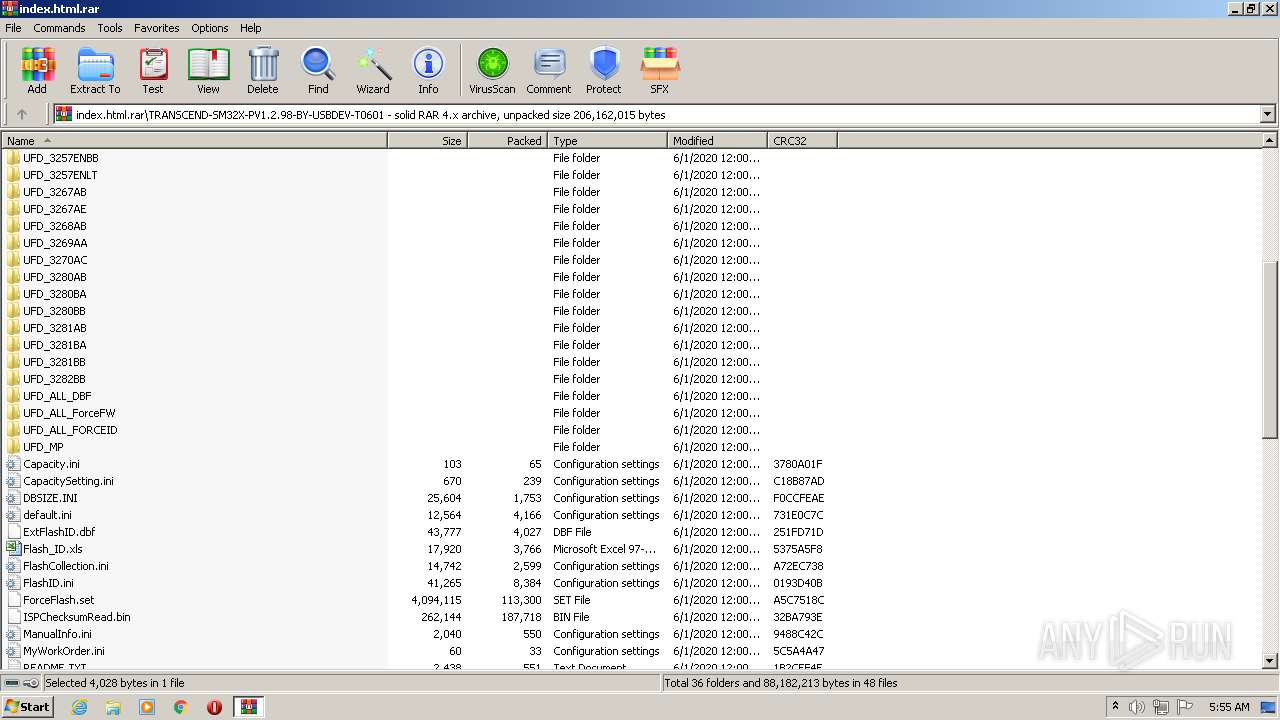The height and width of the screenshot is (720, 1280).
Task: Launch the Wizard tool
Action: [373, 71]
